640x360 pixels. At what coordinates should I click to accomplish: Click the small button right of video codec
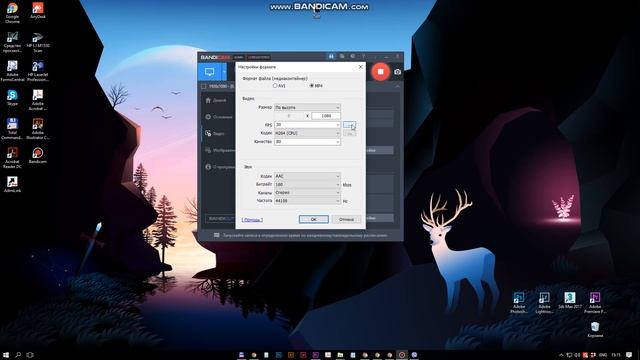coord(349,133)
